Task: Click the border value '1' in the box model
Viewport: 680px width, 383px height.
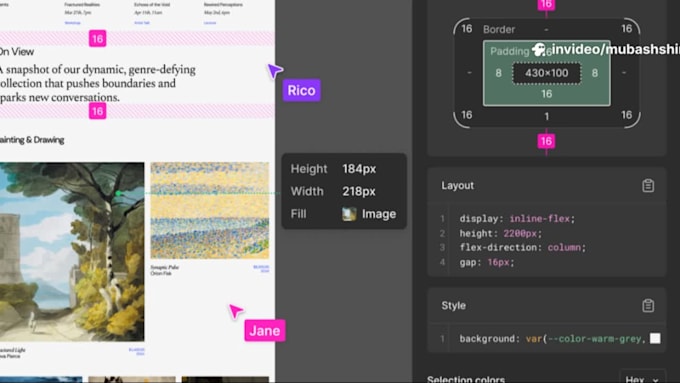Action: pyautogui.click(x=546, y=116)
